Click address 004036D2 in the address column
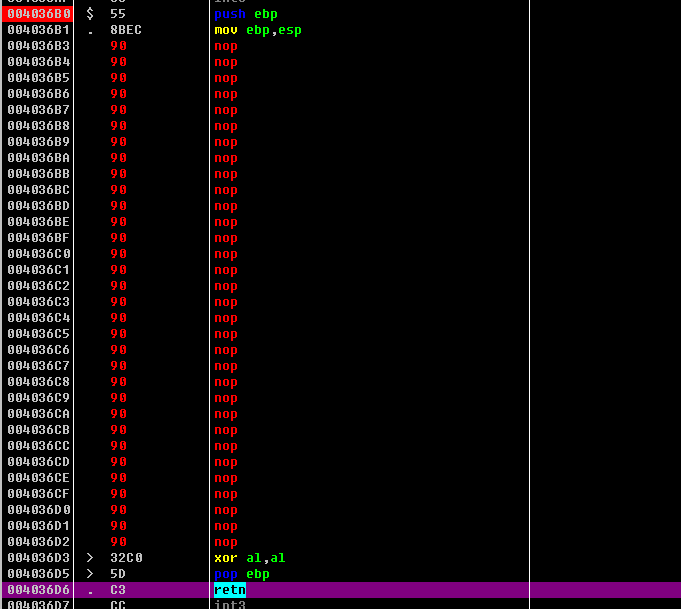Screen dimensions: 681x609 (39, 542)
